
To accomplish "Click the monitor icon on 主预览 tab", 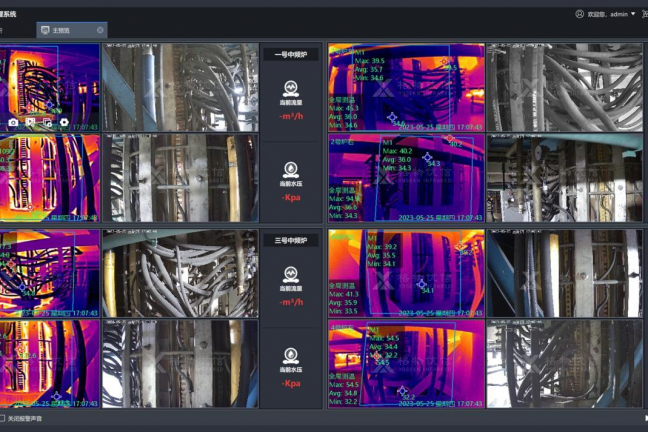I will pos(45,30).
